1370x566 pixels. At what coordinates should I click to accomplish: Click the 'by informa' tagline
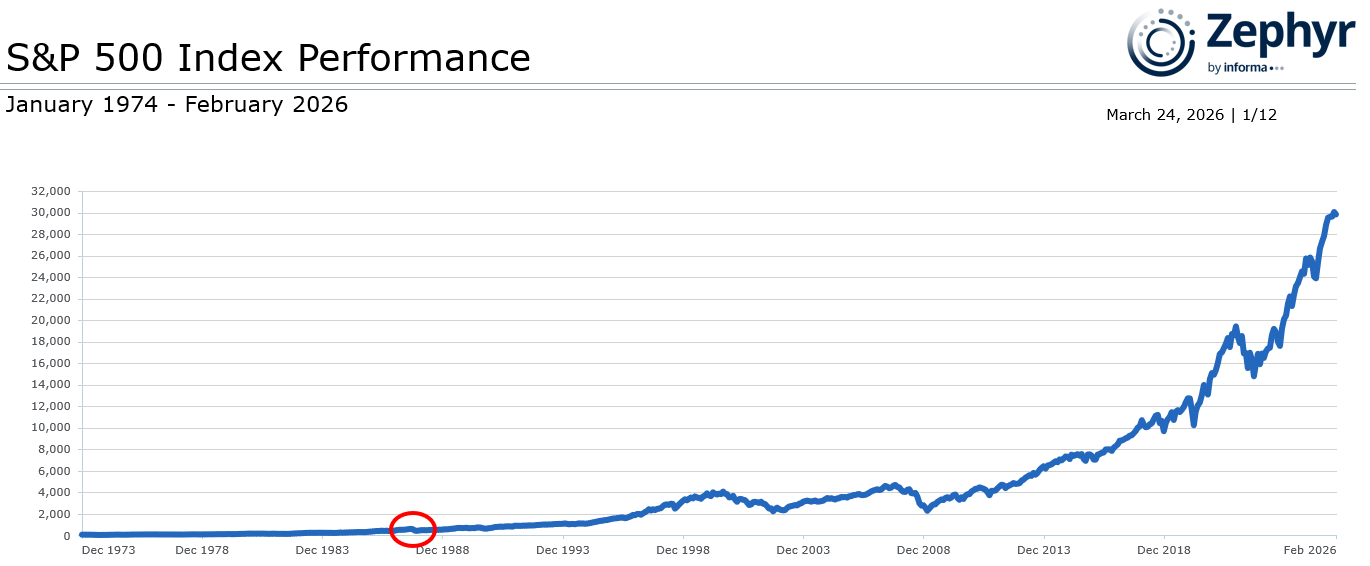(1244, 68)
